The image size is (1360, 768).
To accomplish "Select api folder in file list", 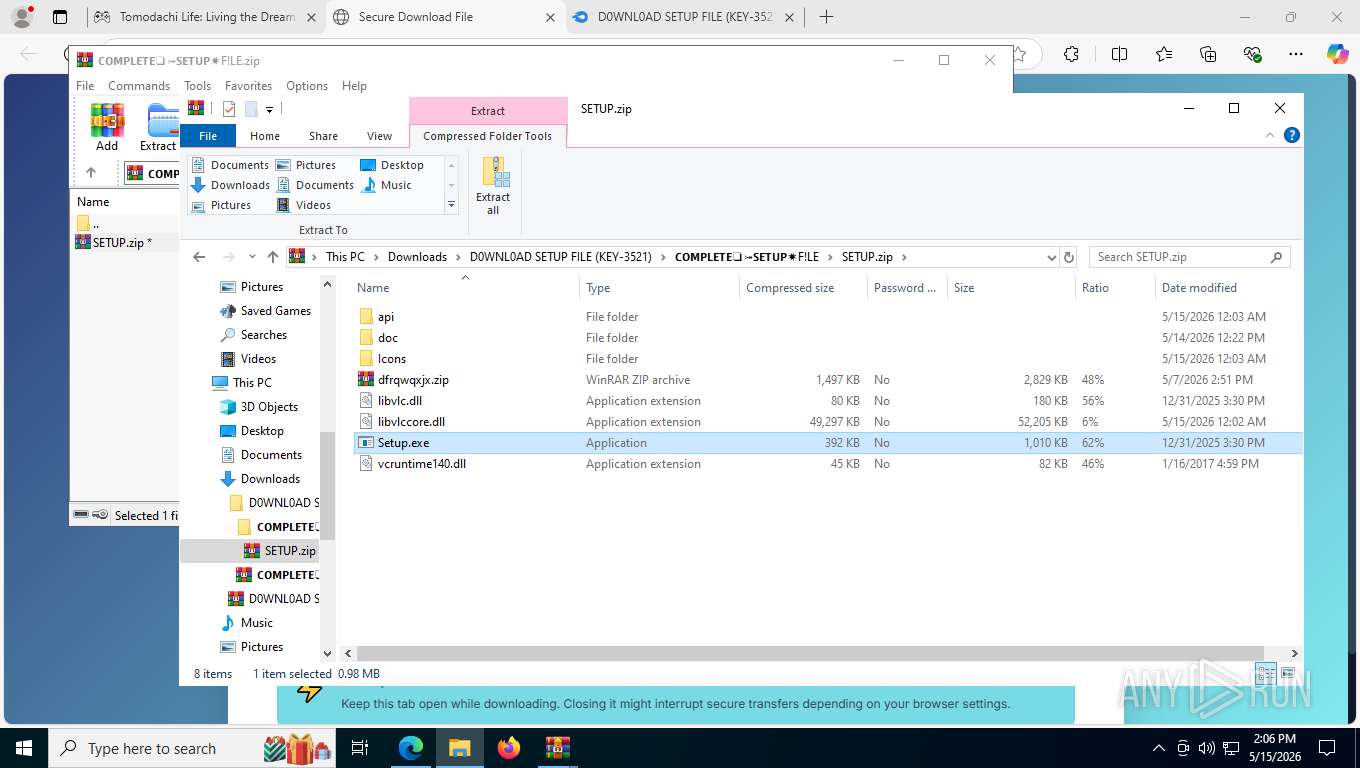I will pyautogui.click(x=828, y=317).
